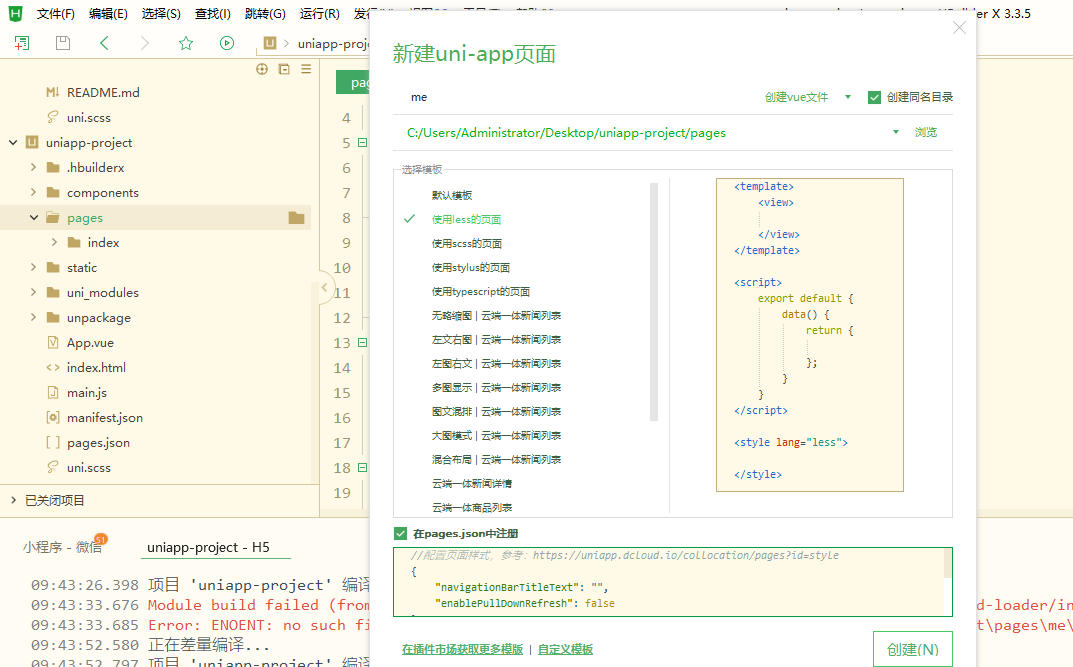
Task: Click the 创建(N) button
Action: point(913,649)
